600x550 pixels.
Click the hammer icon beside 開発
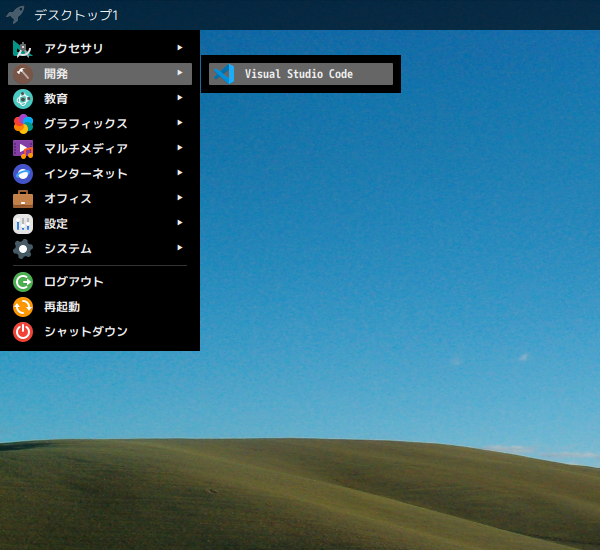(23, 74)
